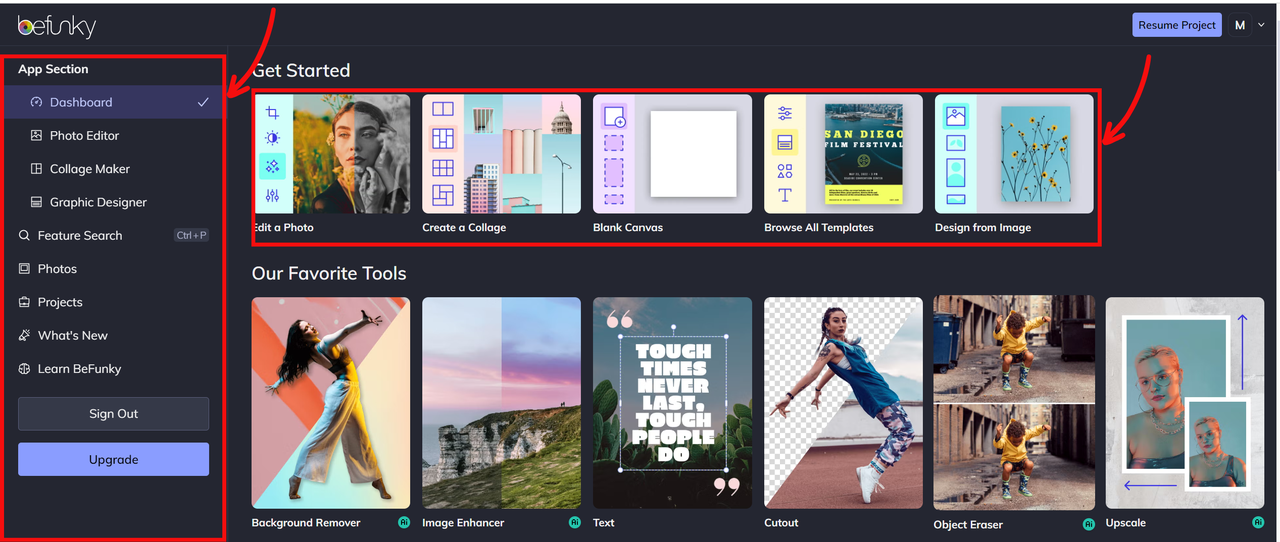The image size is (1280, 542).
Task: Click the Resume Project button
Action: [1178, 25]
